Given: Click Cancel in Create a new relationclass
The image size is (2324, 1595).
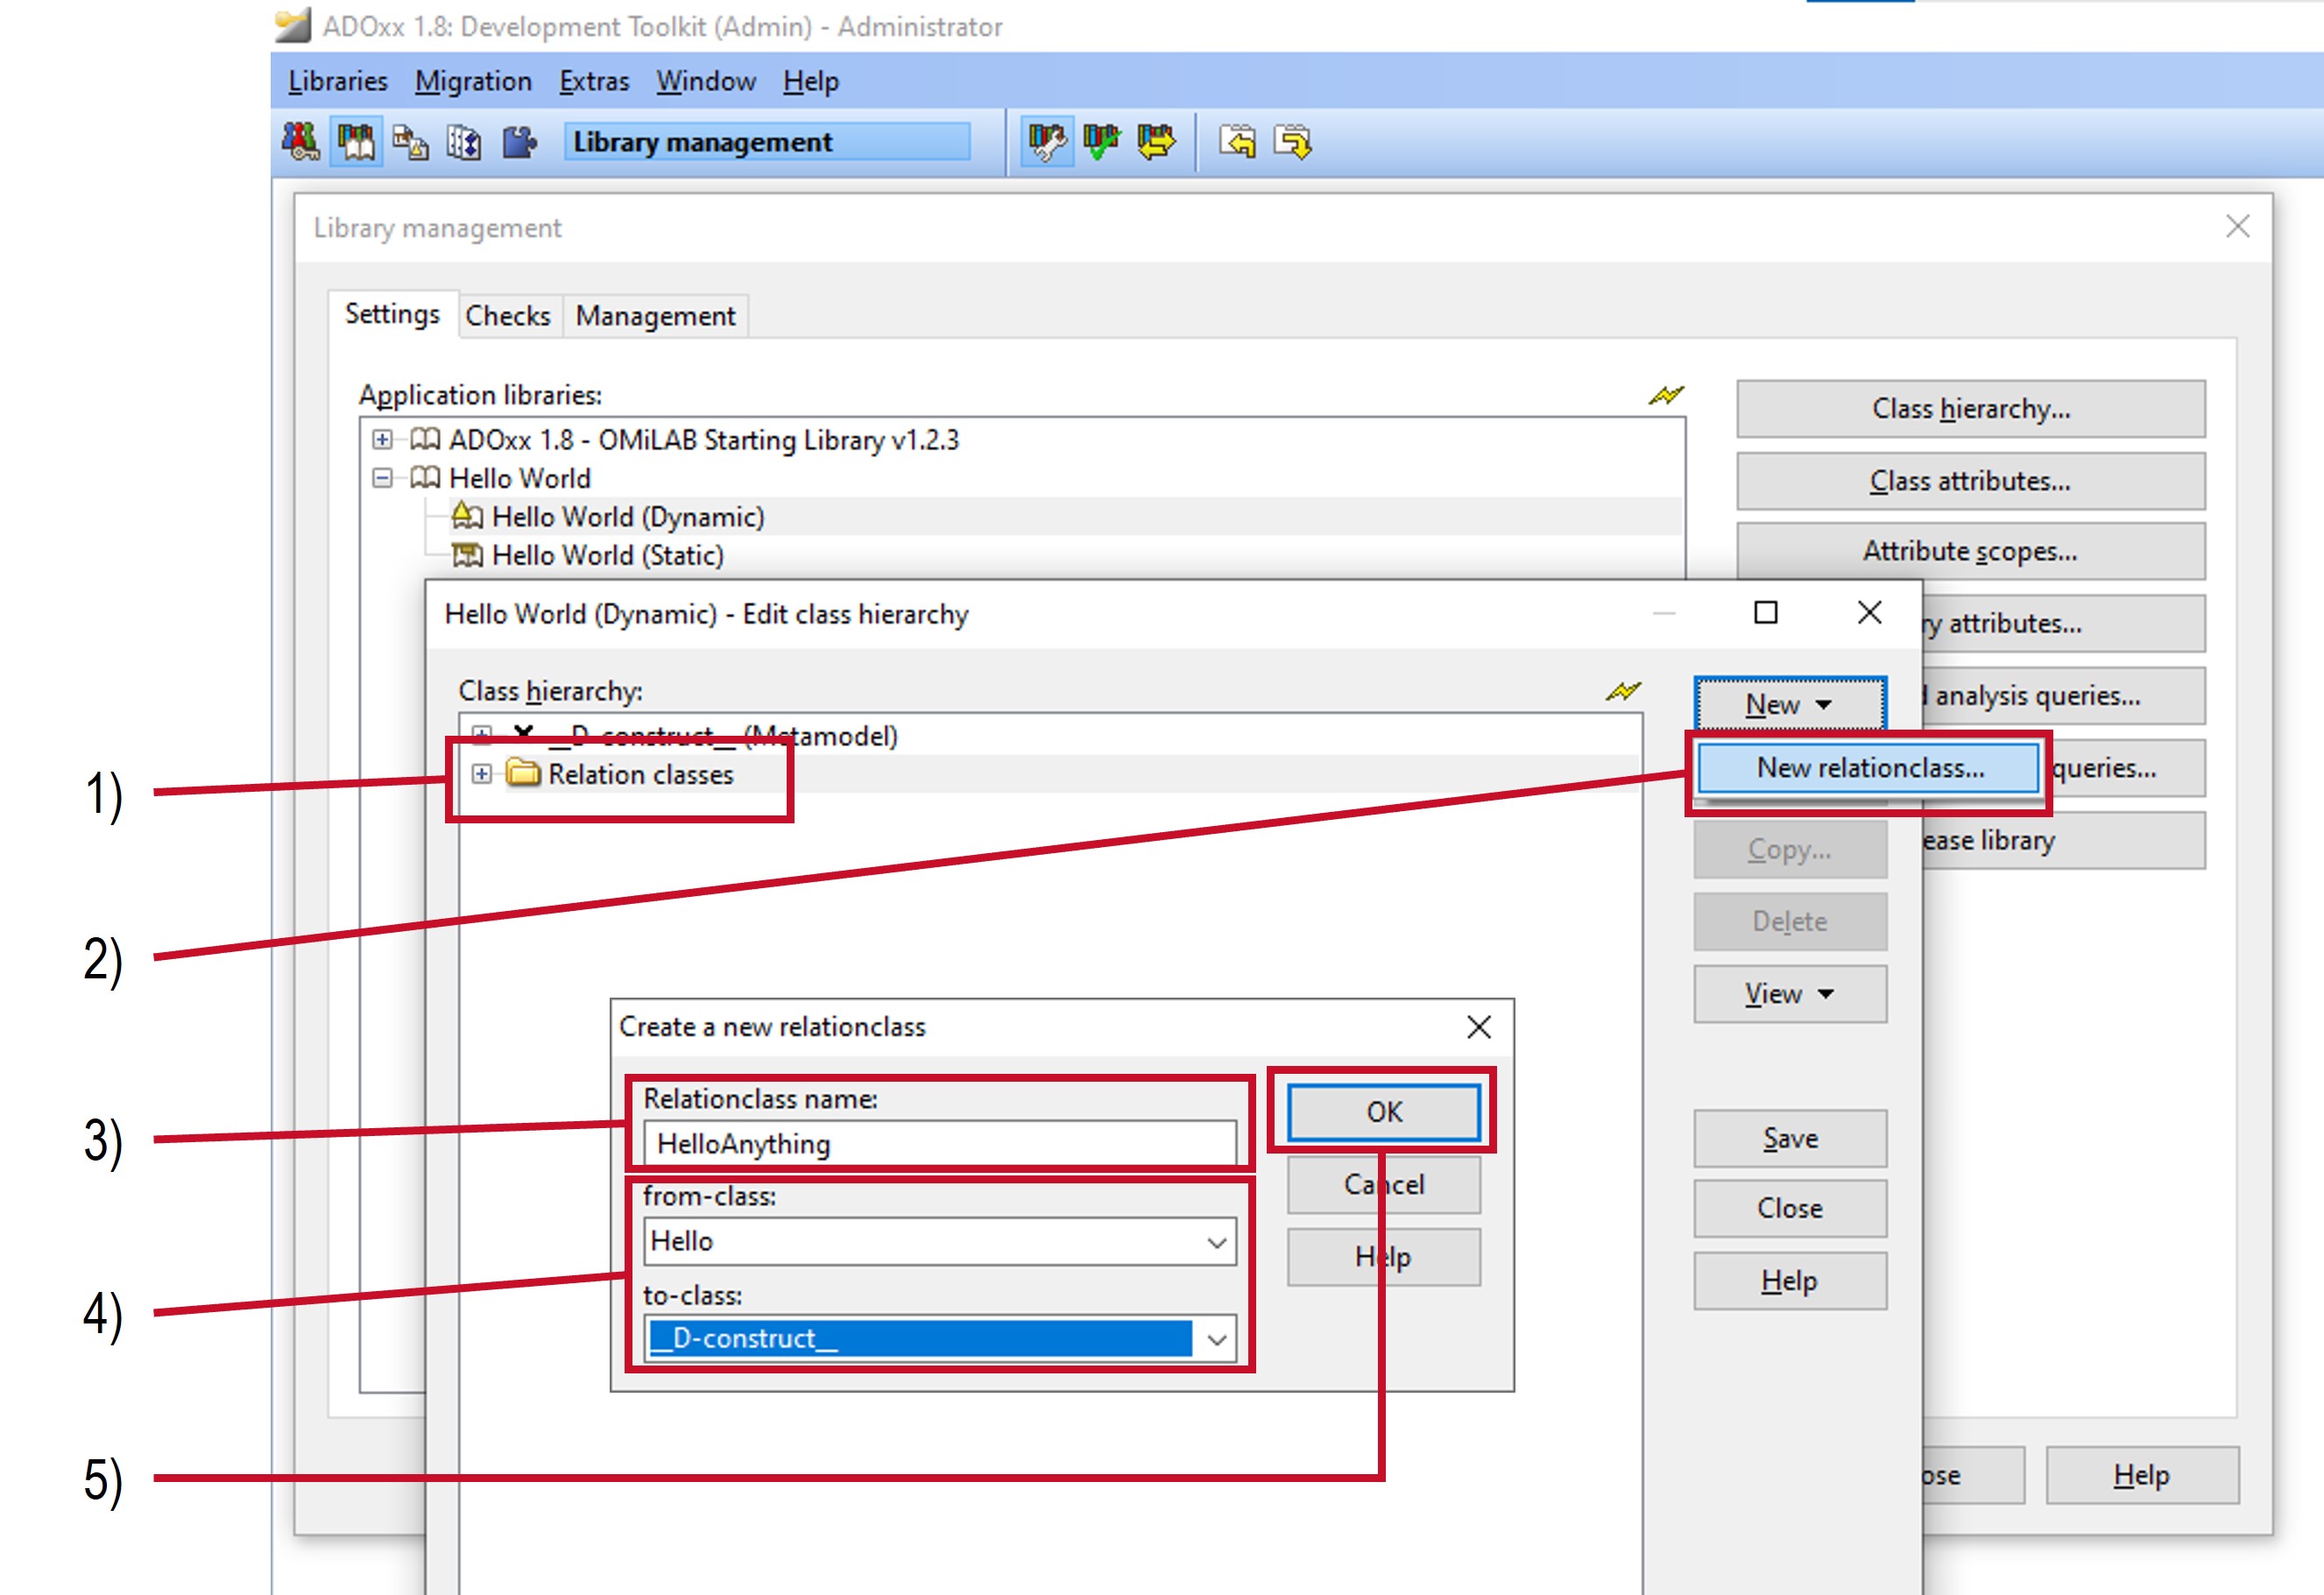Looking at the screenshot, I should (x=1384, y=1184).
